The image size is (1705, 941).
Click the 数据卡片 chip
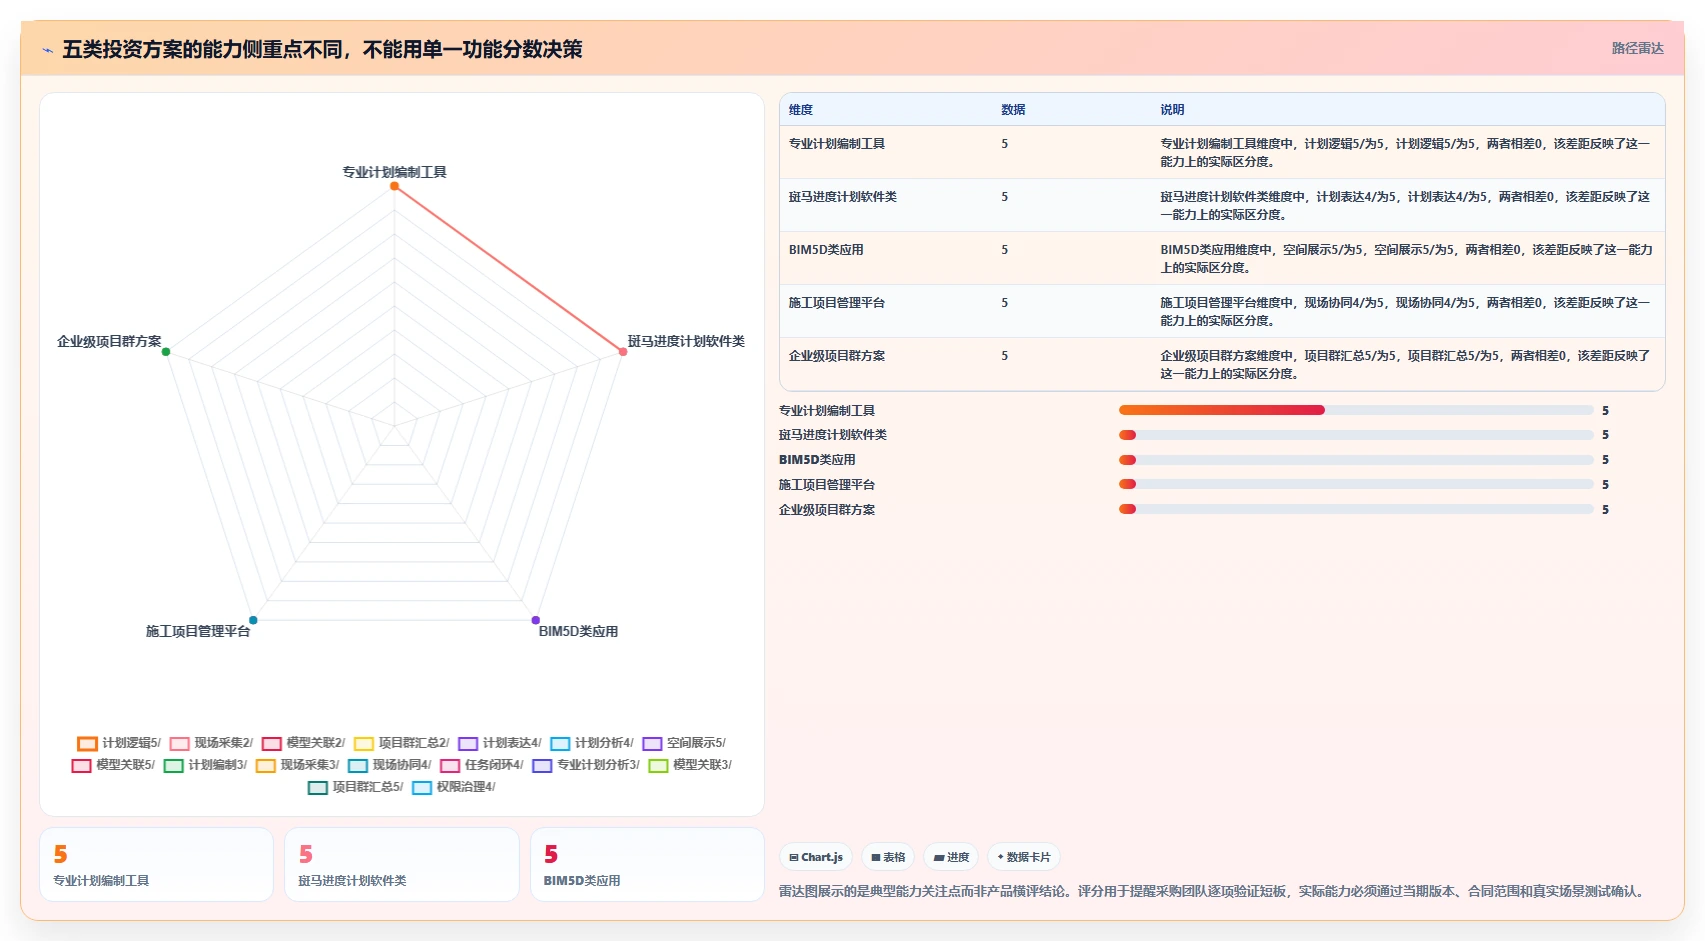coord(1024,857)
